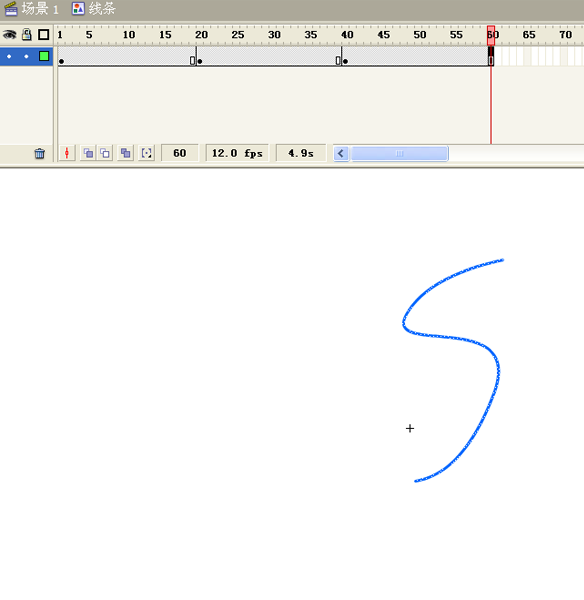Viewport: 584px width, 600px height.
Task: Click the Scene 1 clapperboard icon
Action: pos(11,8)
